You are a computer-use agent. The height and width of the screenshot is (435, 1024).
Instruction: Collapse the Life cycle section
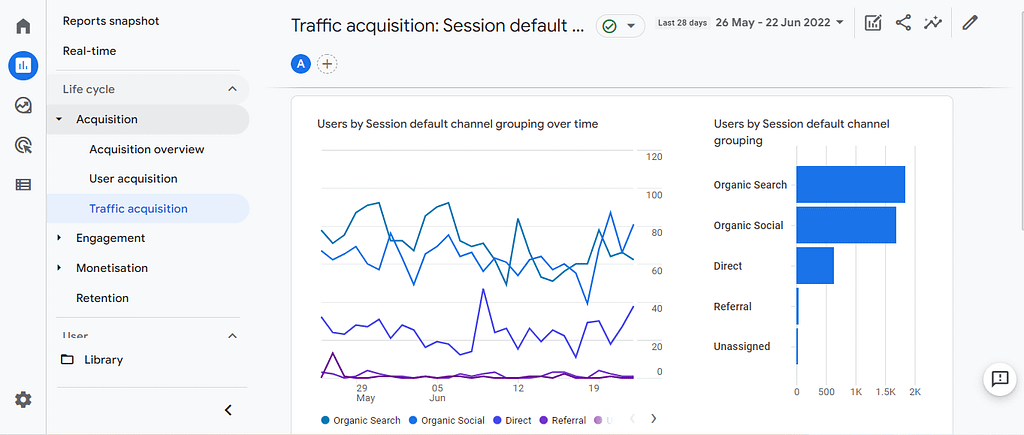pos(232,89)
